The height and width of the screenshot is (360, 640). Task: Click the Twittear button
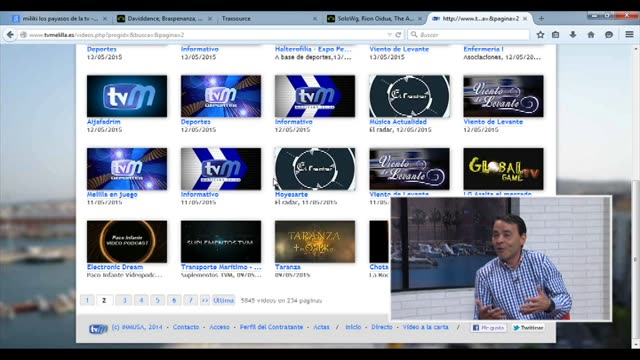coord(528,328)
